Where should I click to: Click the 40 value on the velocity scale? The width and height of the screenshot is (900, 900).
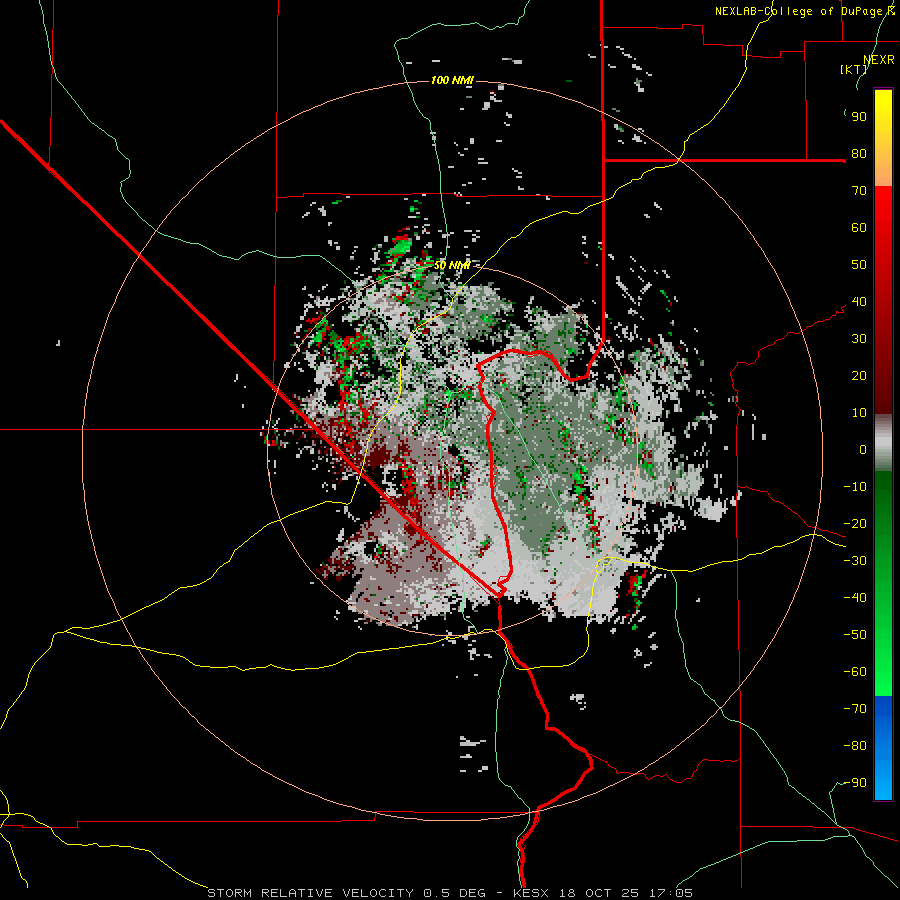pyautogui.click(x=859, y=302)
